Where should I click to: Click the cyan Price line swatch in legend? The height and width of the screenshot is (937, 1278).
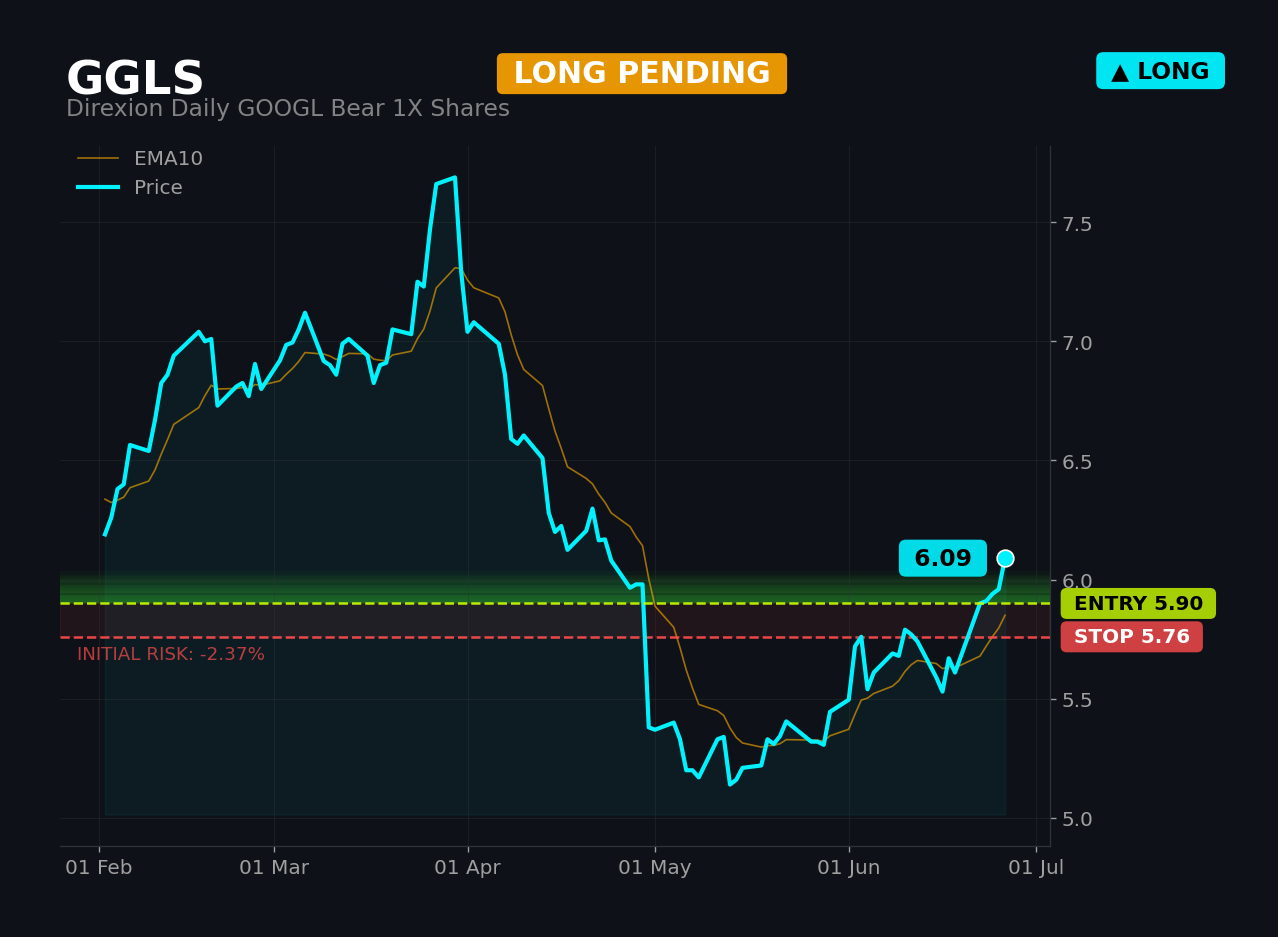point(98,188)
